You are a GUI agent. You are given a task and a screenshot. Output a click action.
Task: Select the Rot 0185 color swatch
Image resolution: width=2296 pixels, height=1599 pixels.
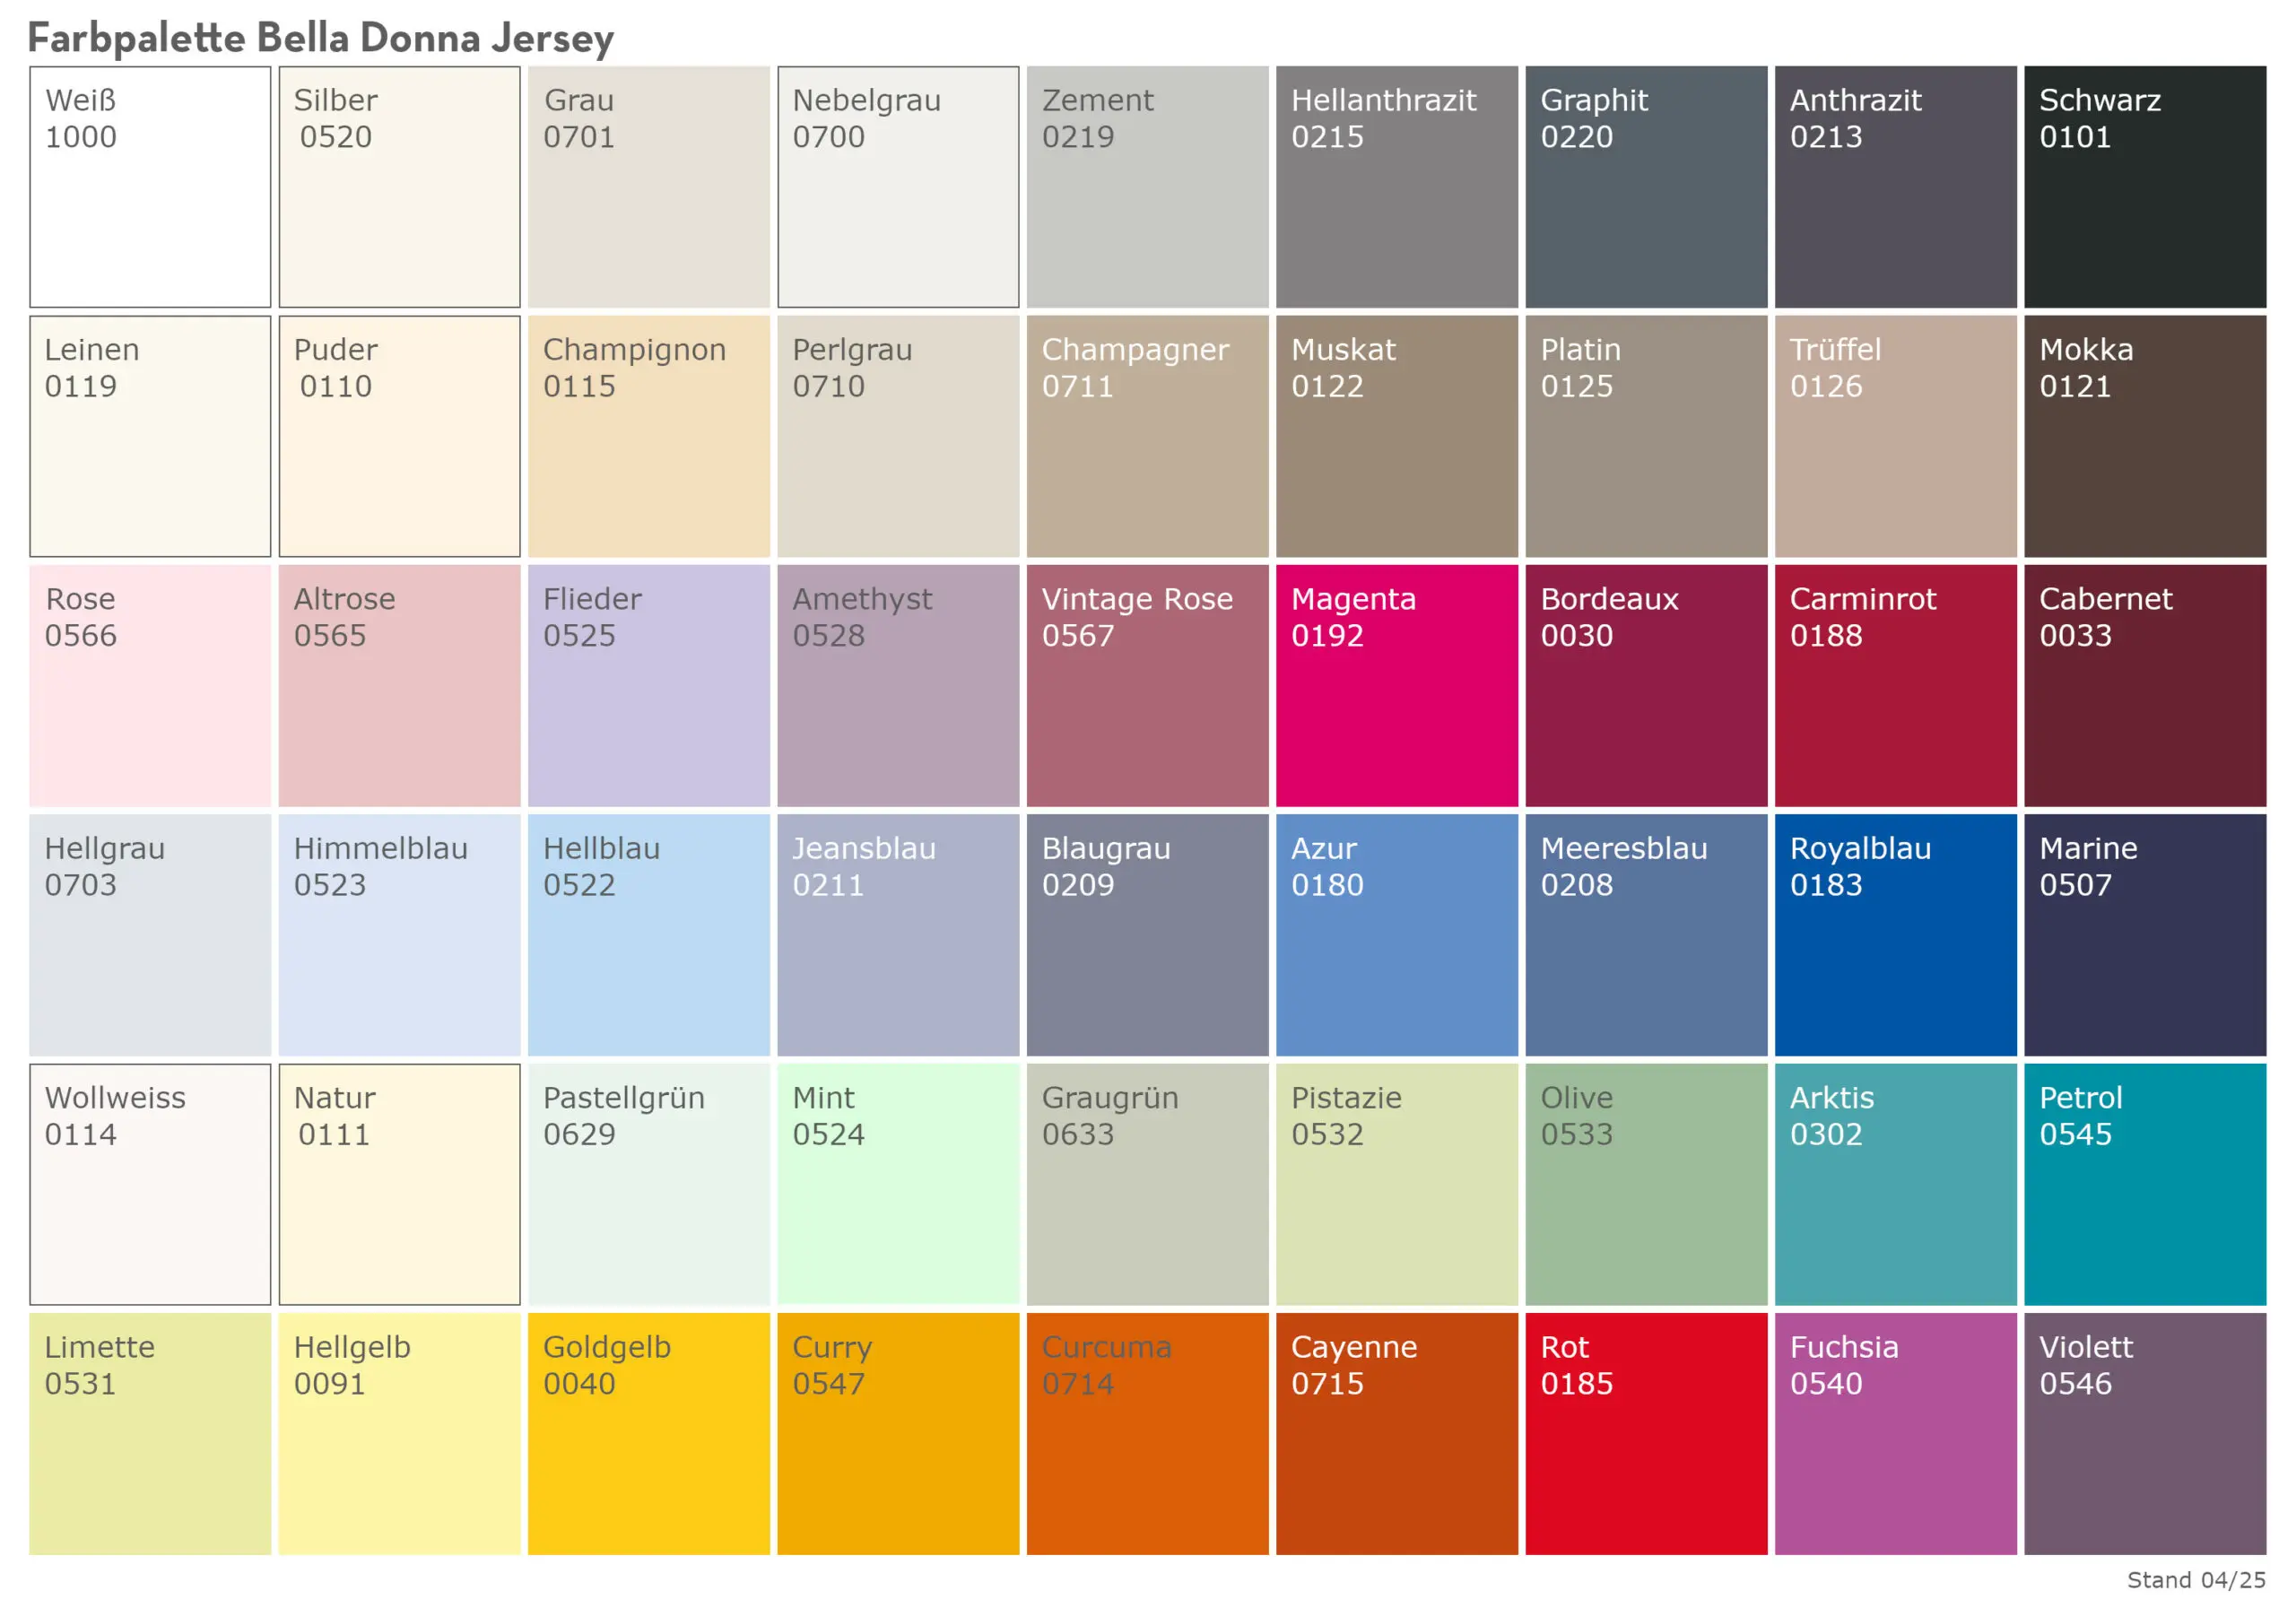(1646, 1435)
